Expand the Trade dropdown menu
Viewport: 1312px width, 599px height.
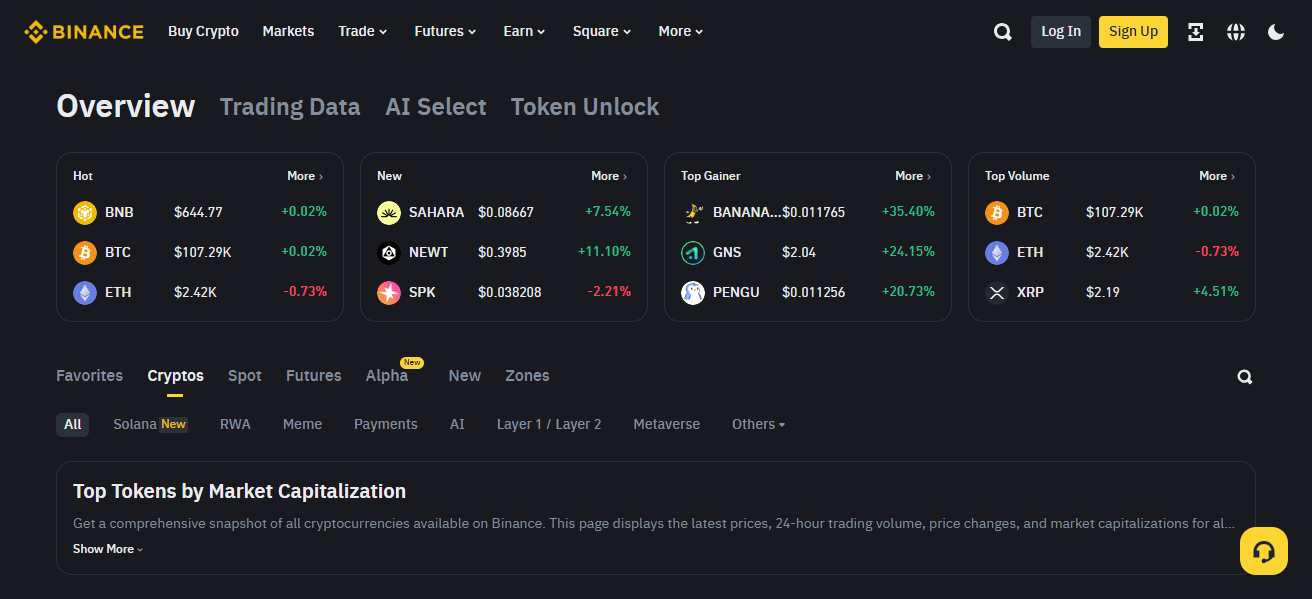coord(363,32)
